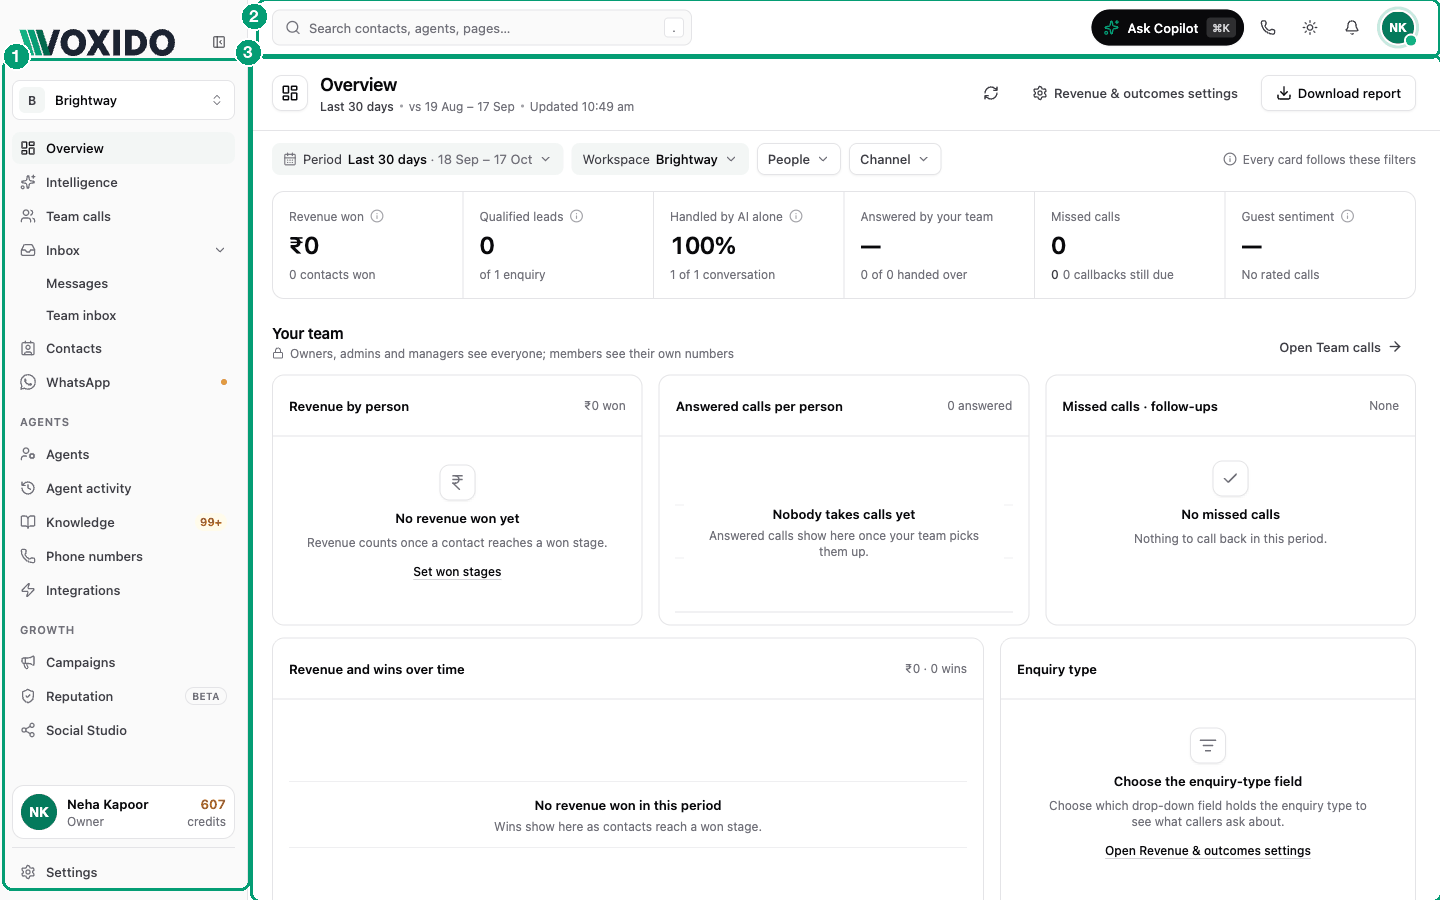Toggle the light/dark theme sun icon
The height and width of the screenshot is (900, 1440).
(x=1310, y=28)
